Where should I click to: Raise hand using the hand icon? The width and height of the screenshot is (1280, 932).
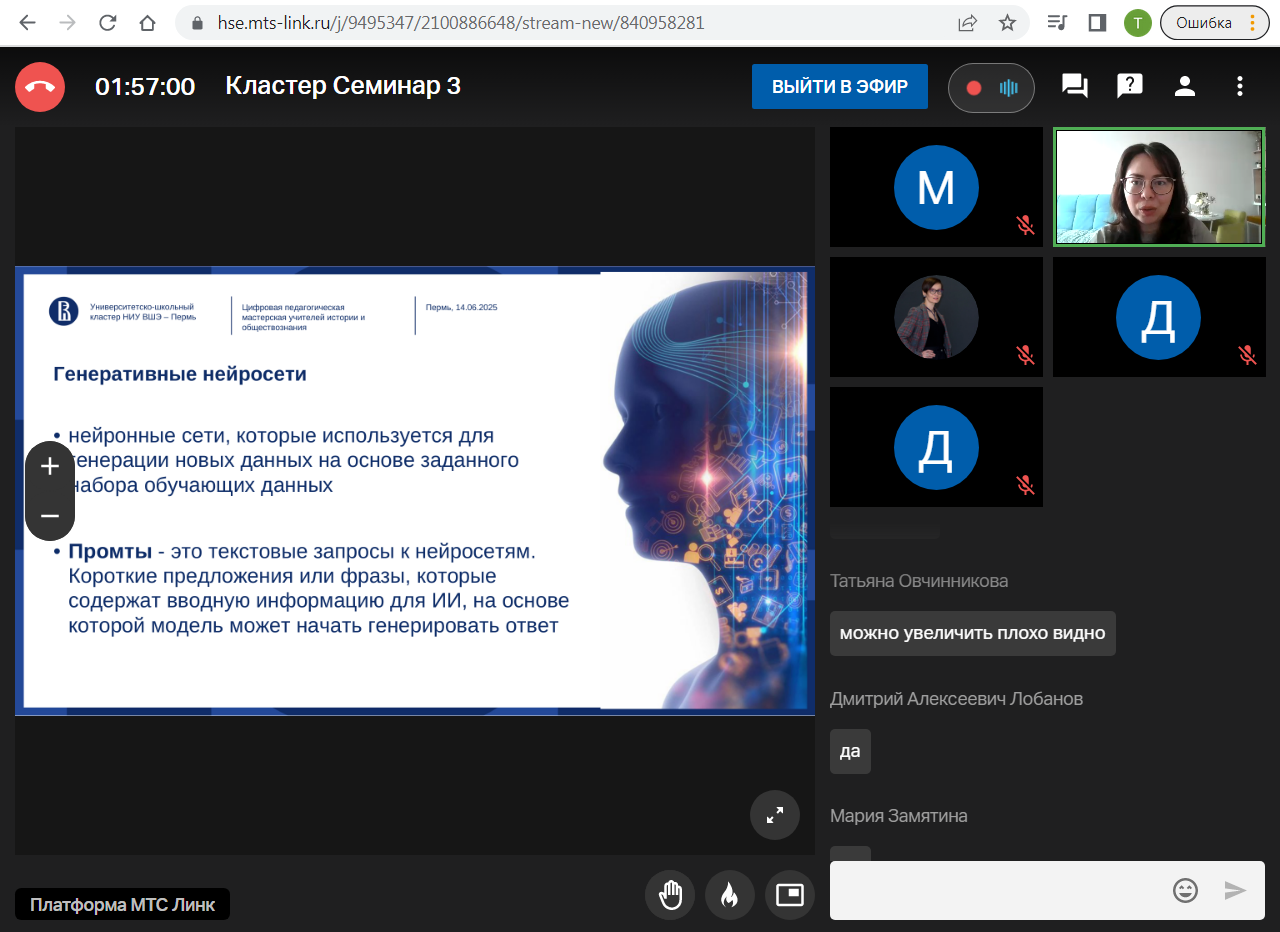[x=670, y=894]
